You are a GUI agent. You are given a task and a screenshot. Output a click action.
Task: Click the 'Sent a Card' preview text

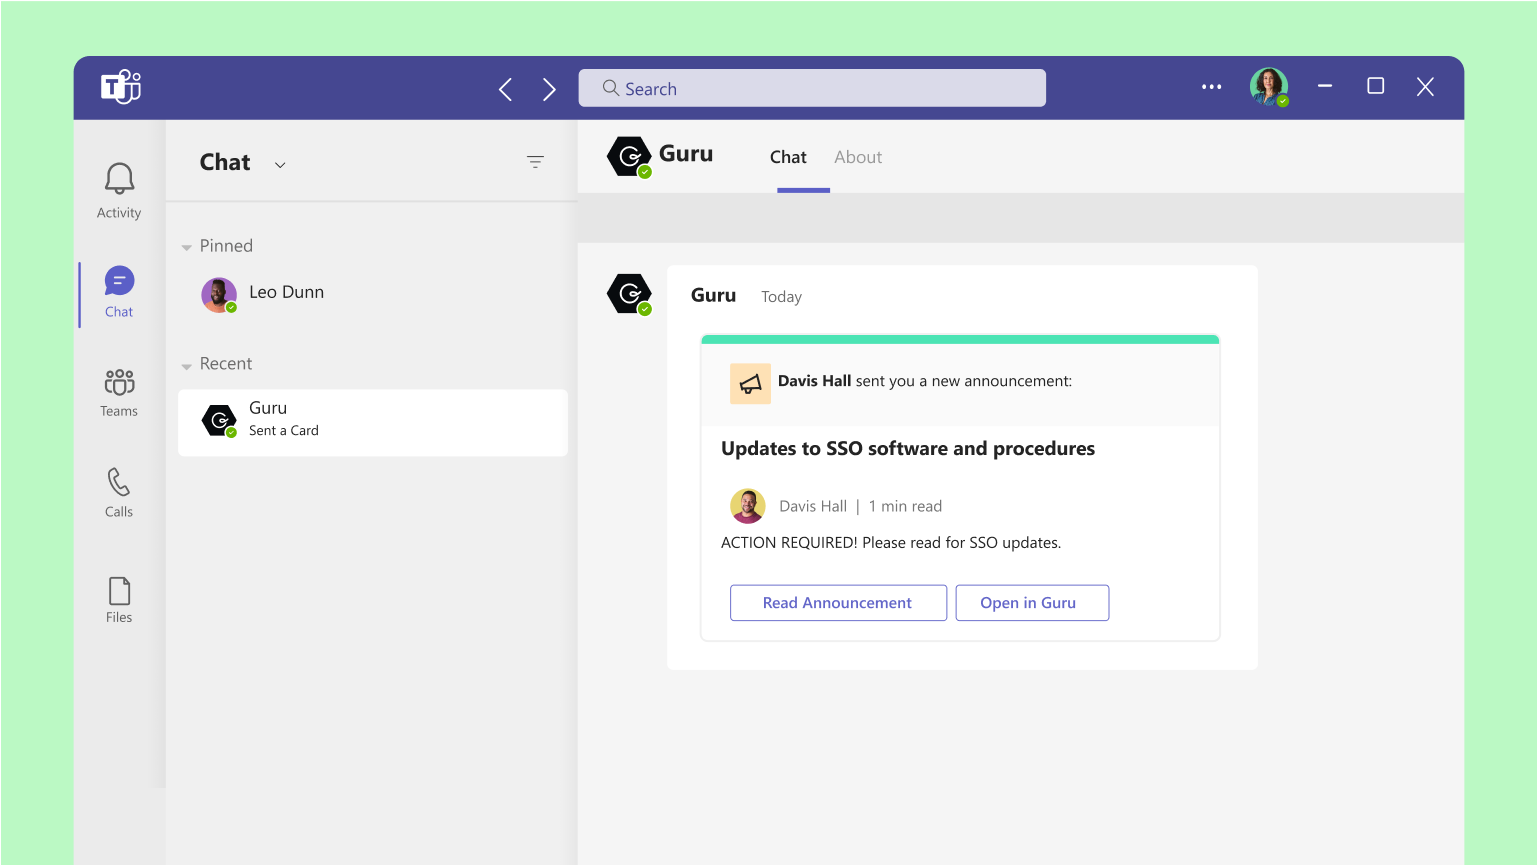coord(284,431)
